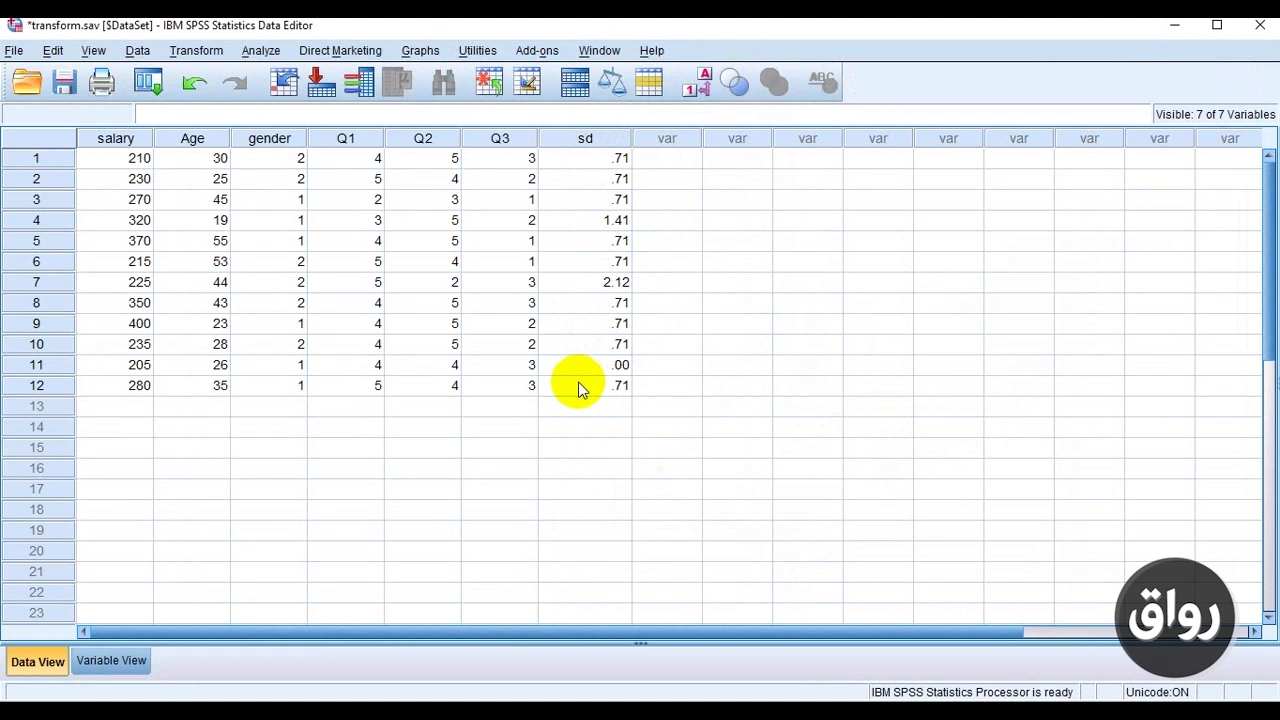This screenshot has height=720, width=1280.
Task: Open a data document via folder icon
Action: pyautogui.click(x=27, y=82)
